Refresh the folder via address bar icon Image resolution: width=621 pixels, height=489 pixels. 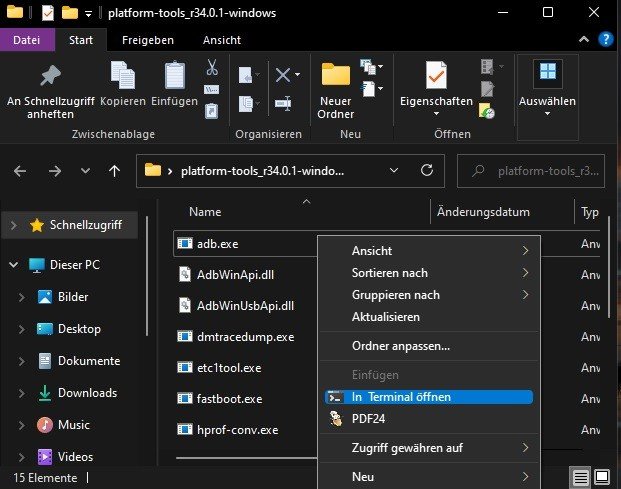[427, 170]
